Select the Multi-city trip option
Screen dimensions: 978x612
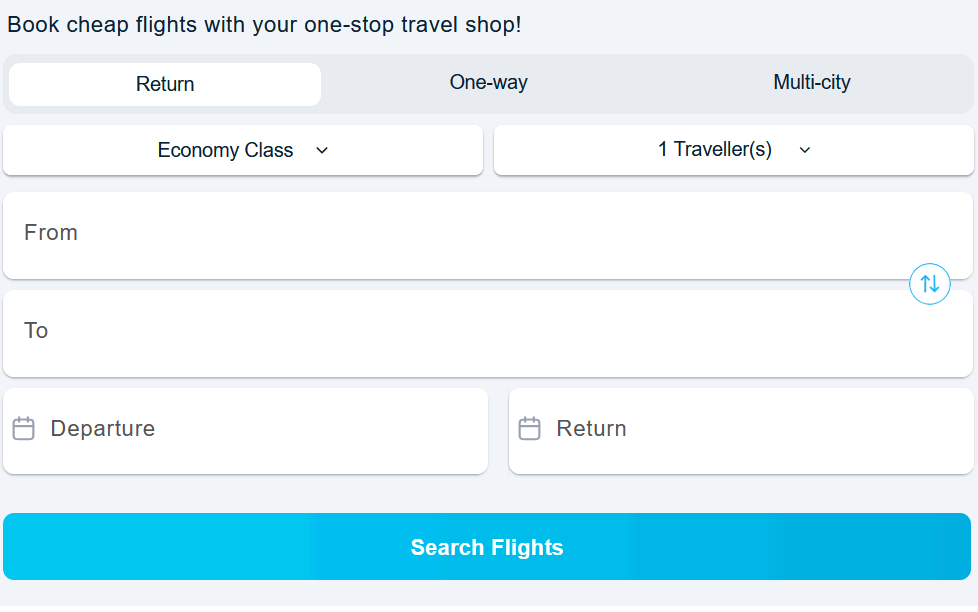pyautogui.click(x=812, y=84)
